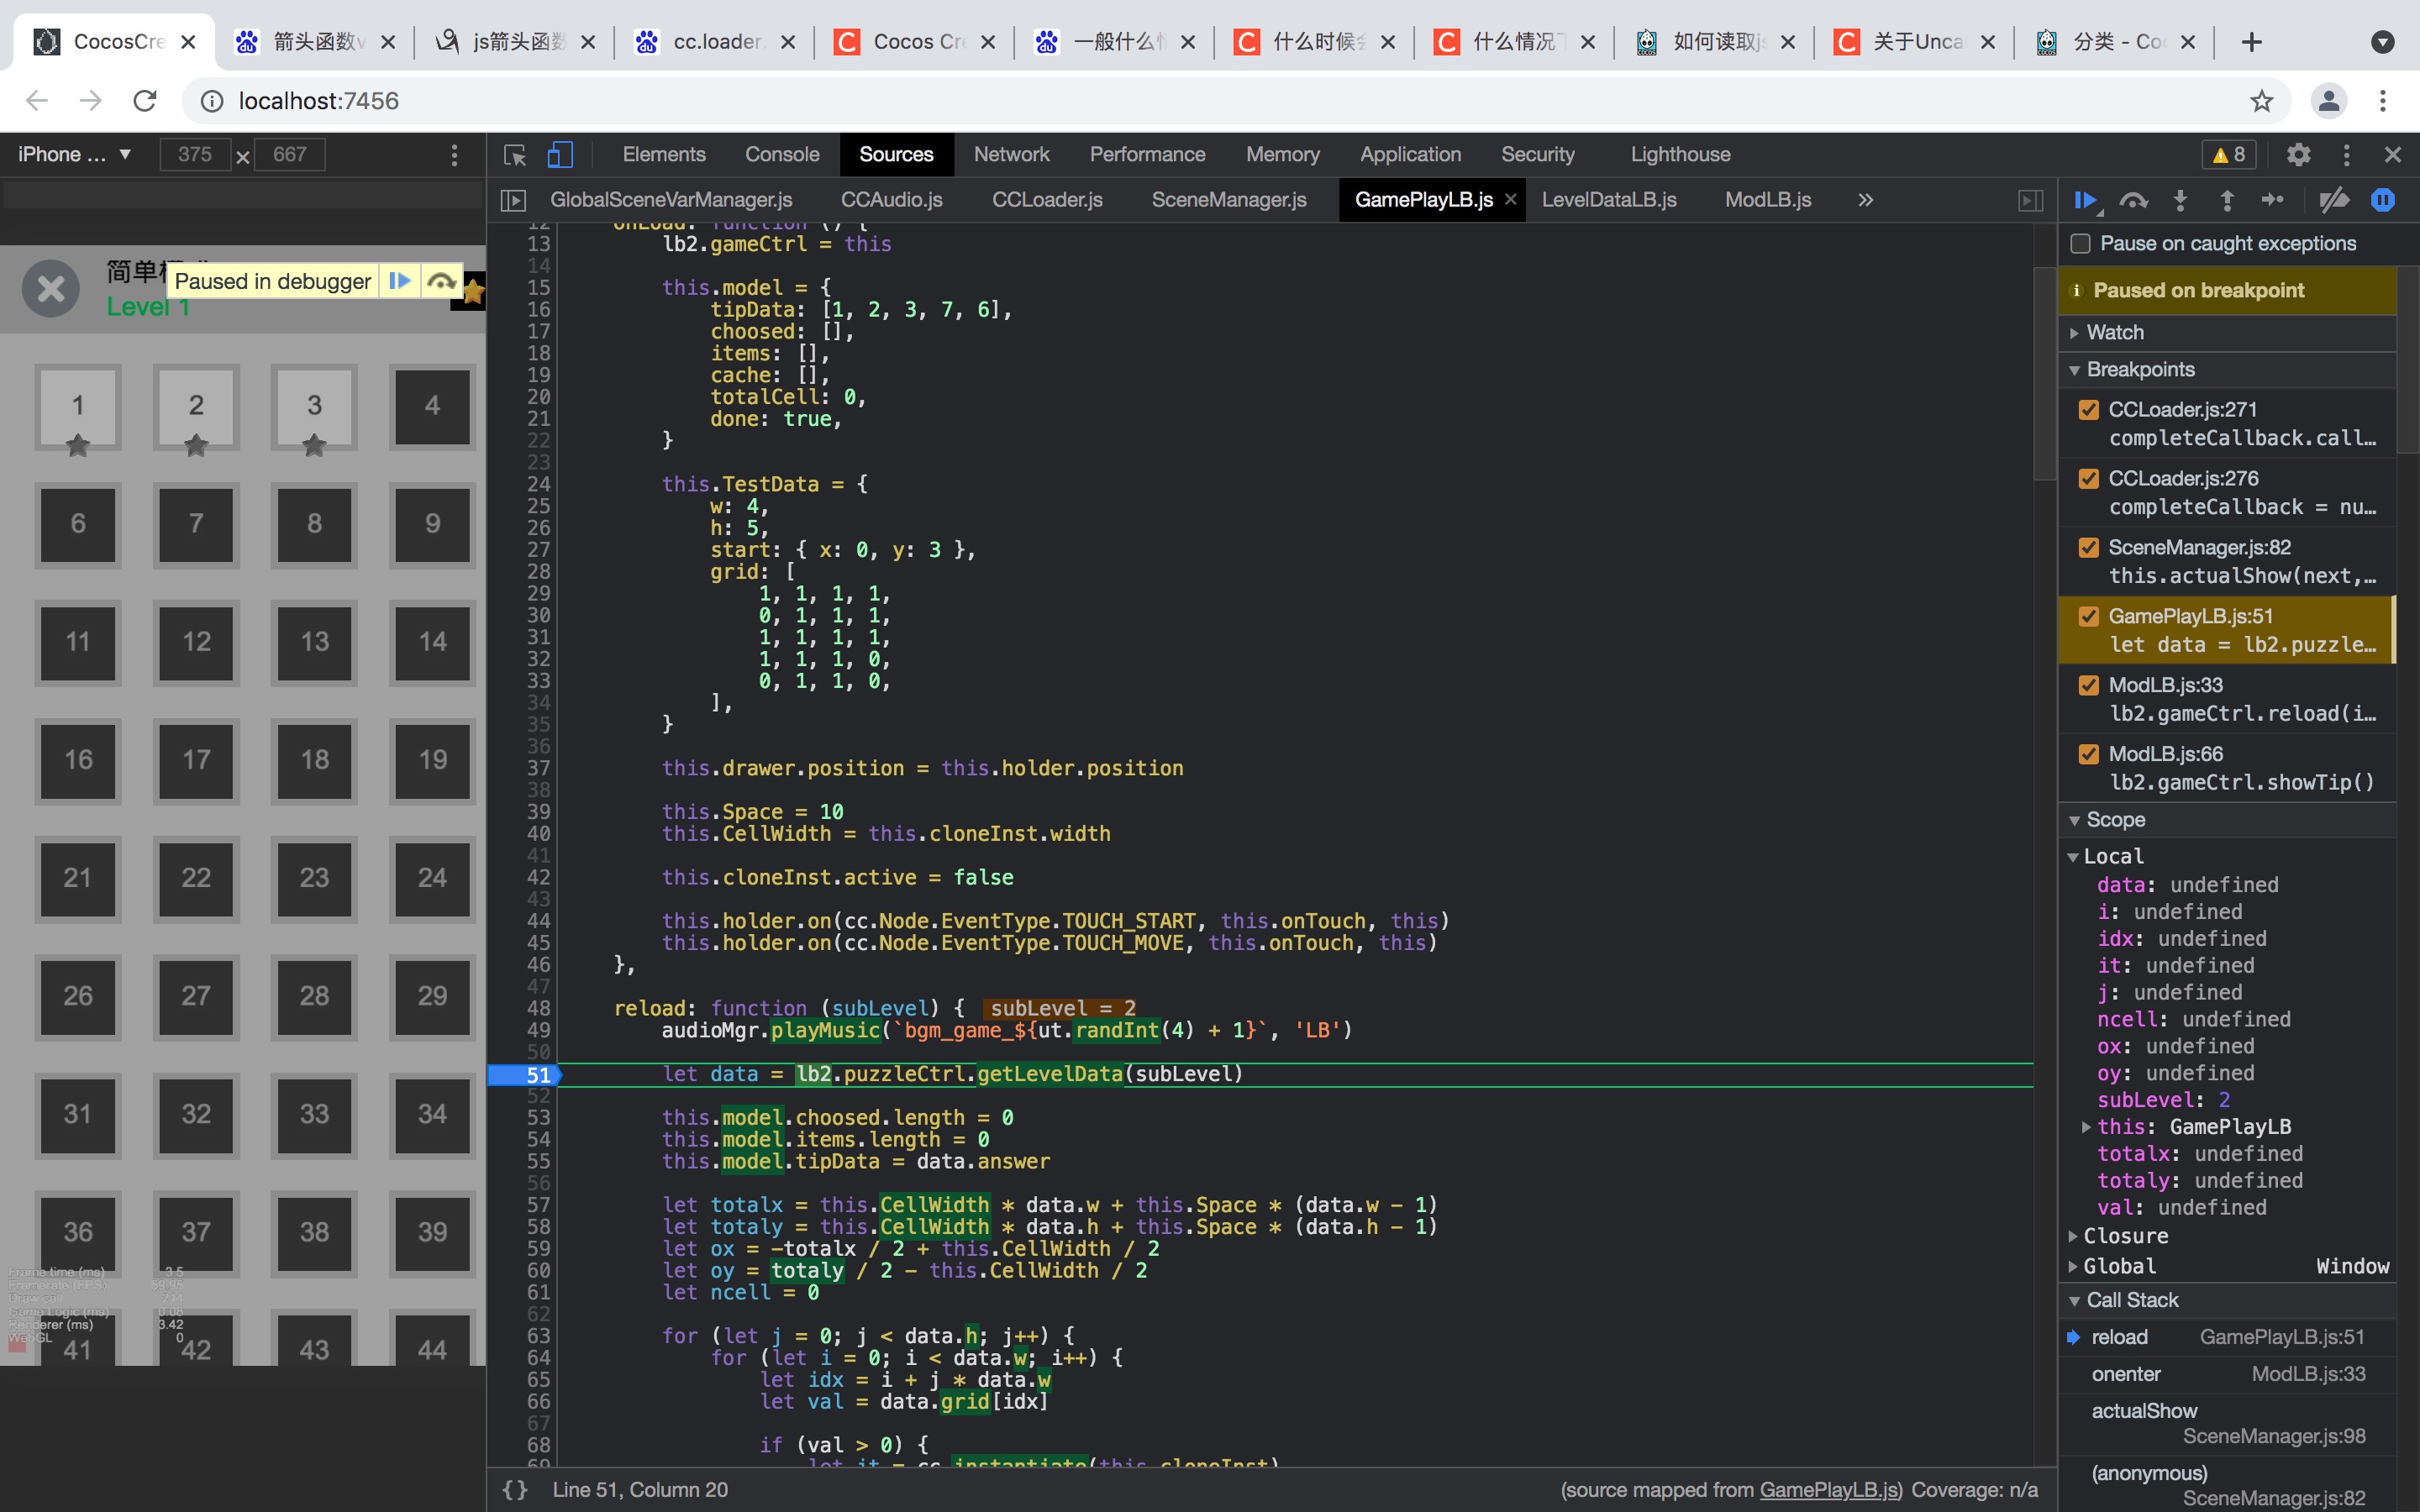Toggle the Deactivate breakpoints icon
This screenshot has width=2420, height=1512.
pyautogui.click(x=2334, y=200)
